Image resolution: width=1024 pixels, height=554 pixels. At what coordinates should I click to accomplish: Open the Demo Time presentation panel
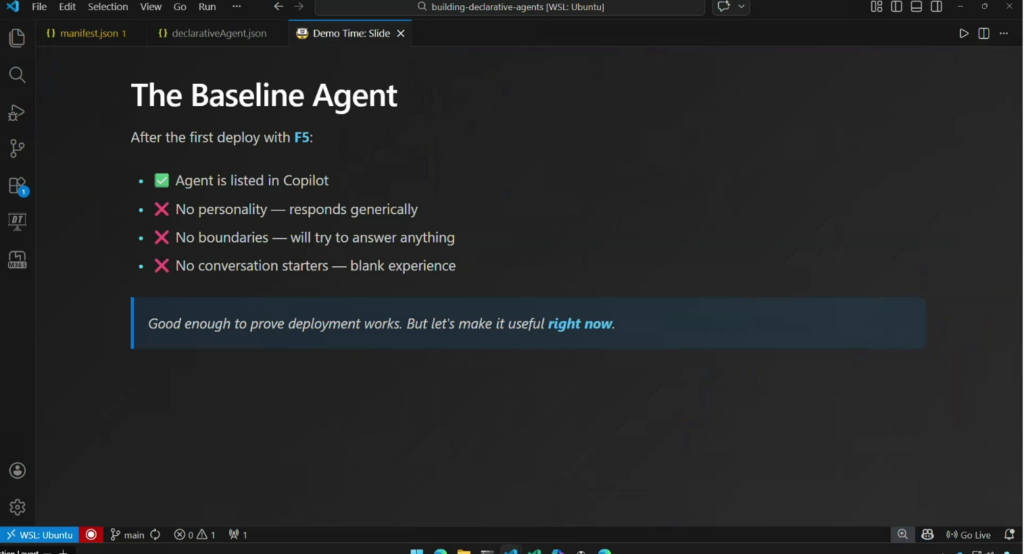(17, 222)
